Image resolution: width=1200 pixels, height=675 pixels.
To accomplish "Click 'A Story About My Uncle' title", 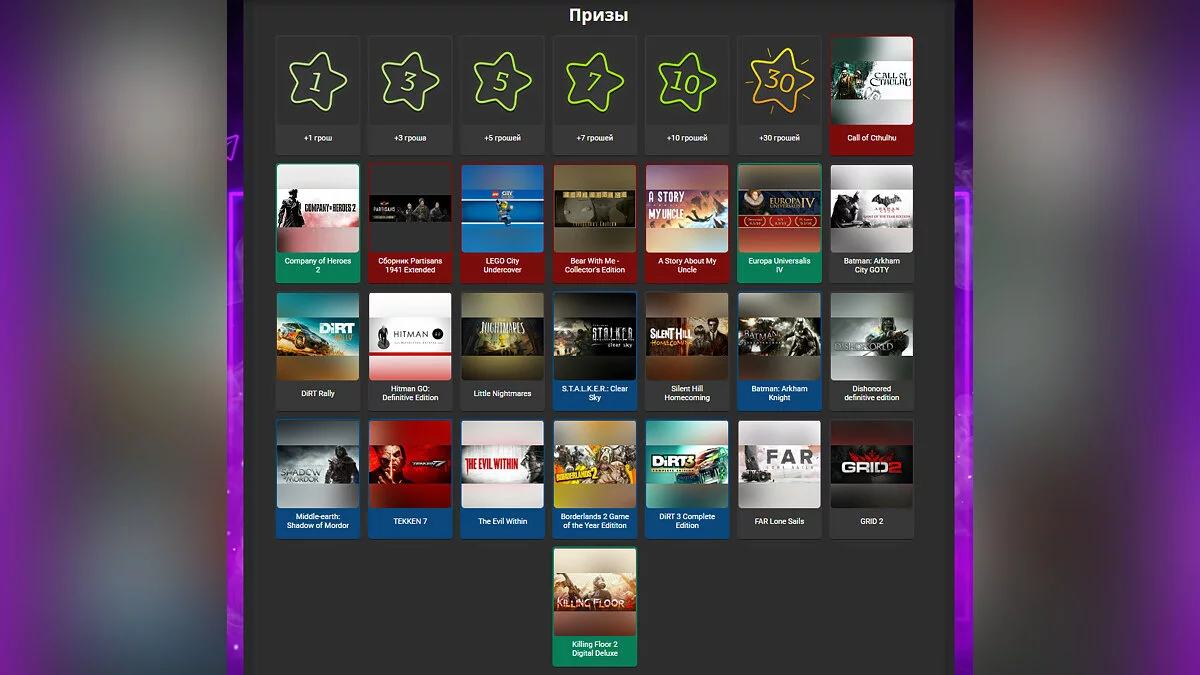I will click(687, 265).
